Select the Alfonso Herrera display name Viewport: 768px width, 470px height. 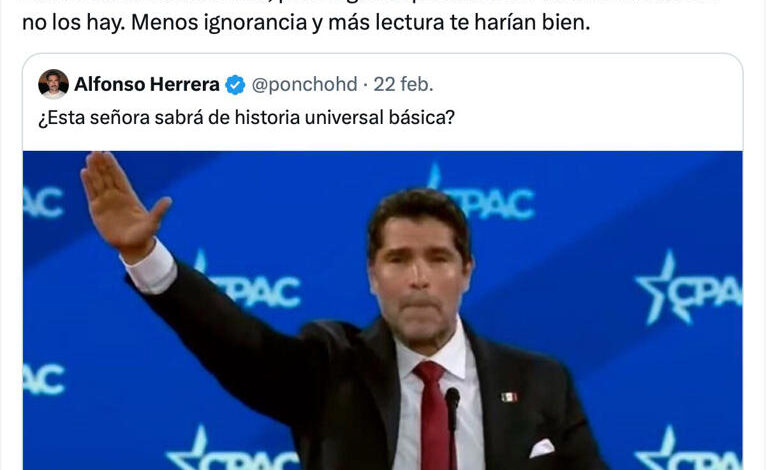[x=146, y=84]
